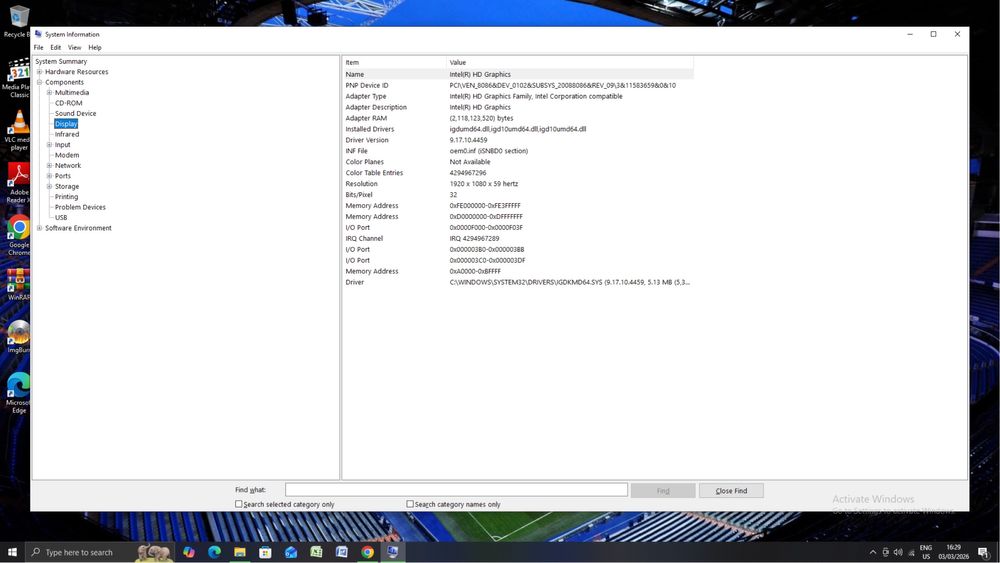Click System Information taskbar icon

(393, 552)
